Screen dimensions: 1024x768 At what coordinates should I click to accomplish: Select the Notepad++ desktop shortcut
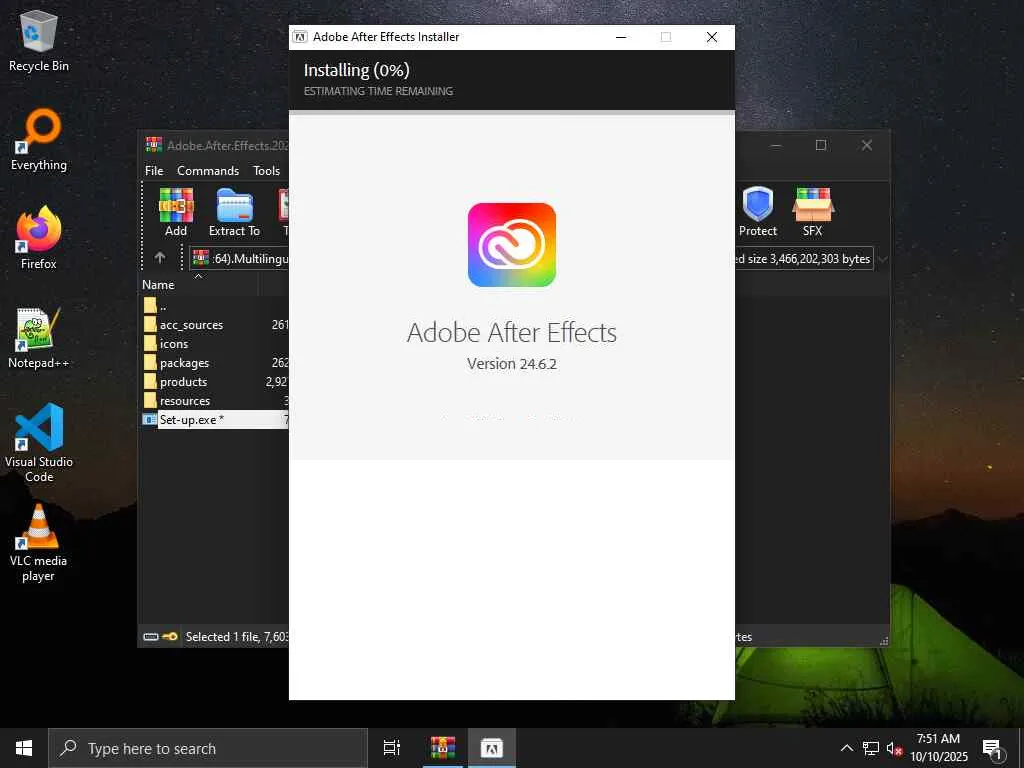tap(39, 338)
